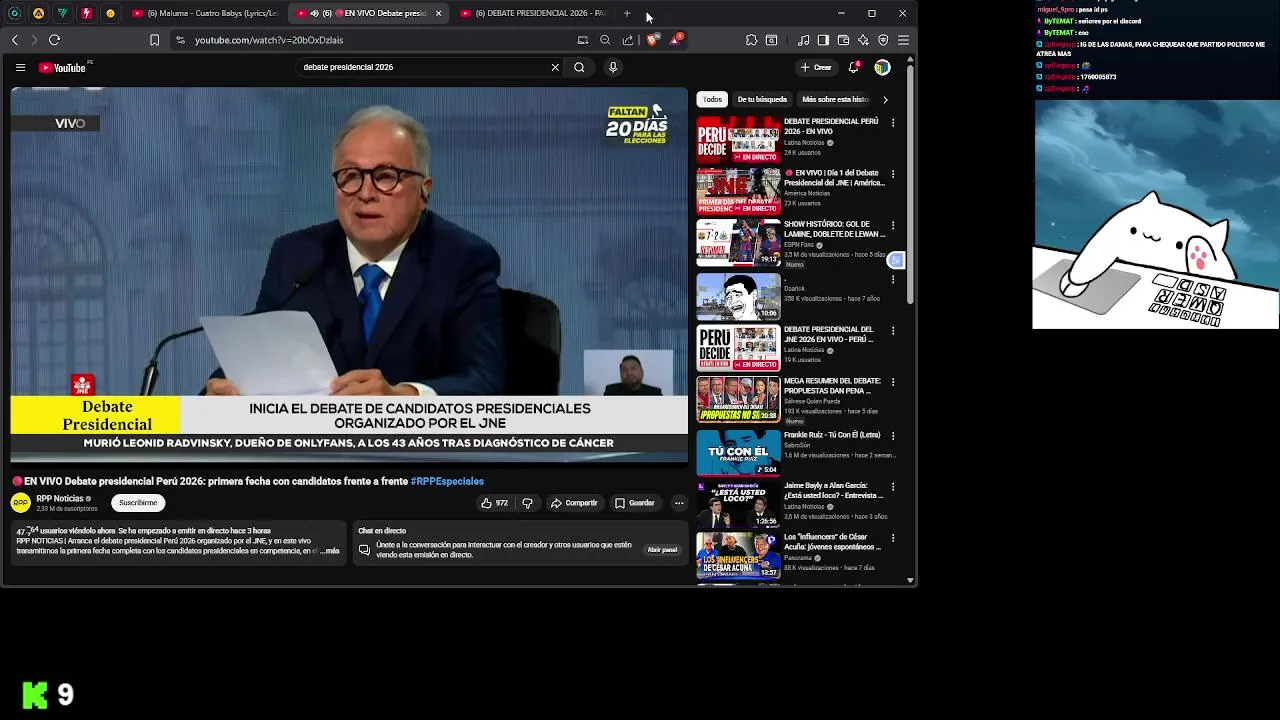The image size is (1280, 720).
Task: Open the YouTube account avatar menu
Action: [882, 67]
